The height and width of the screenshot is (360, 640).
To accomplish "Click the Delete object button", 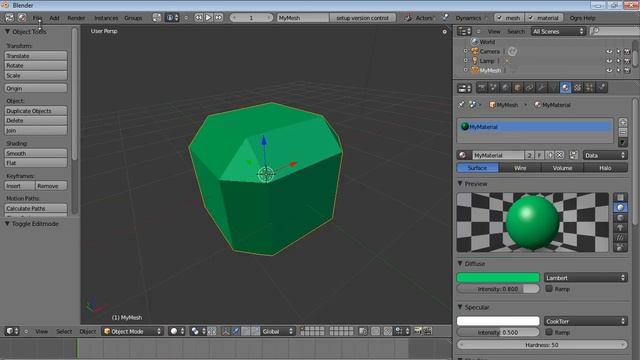I will click(x=36, y=120).
